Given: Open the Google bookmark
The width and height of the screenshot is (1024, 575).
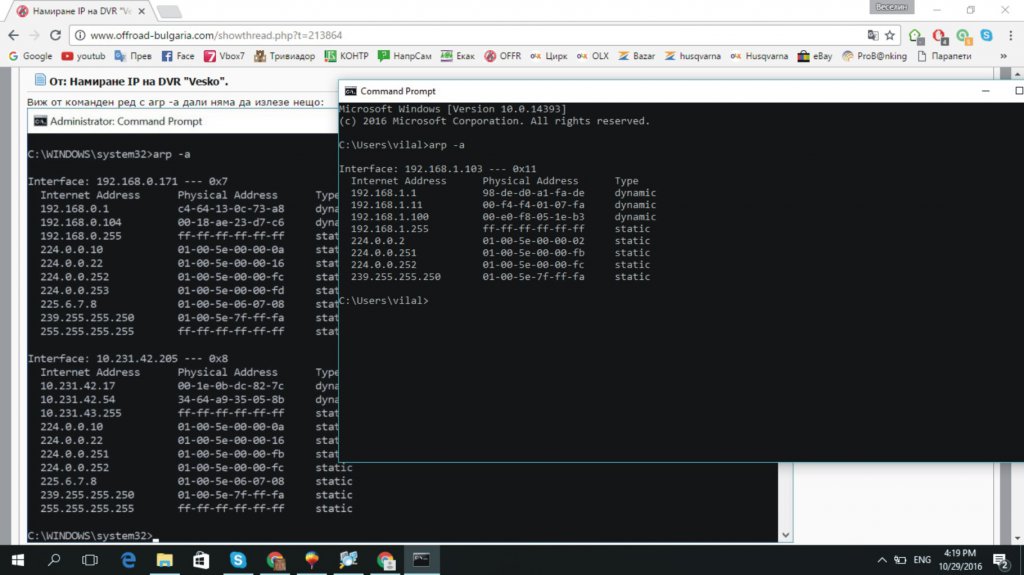Looking at the screenshot, I should pyautogui.click(x=30, y=56).
